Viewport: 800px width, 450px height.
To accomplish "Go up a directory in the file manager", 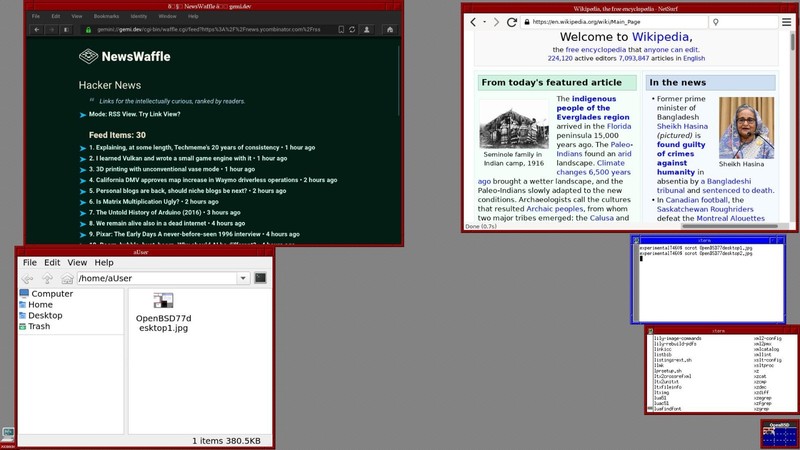I will point(47,278).
